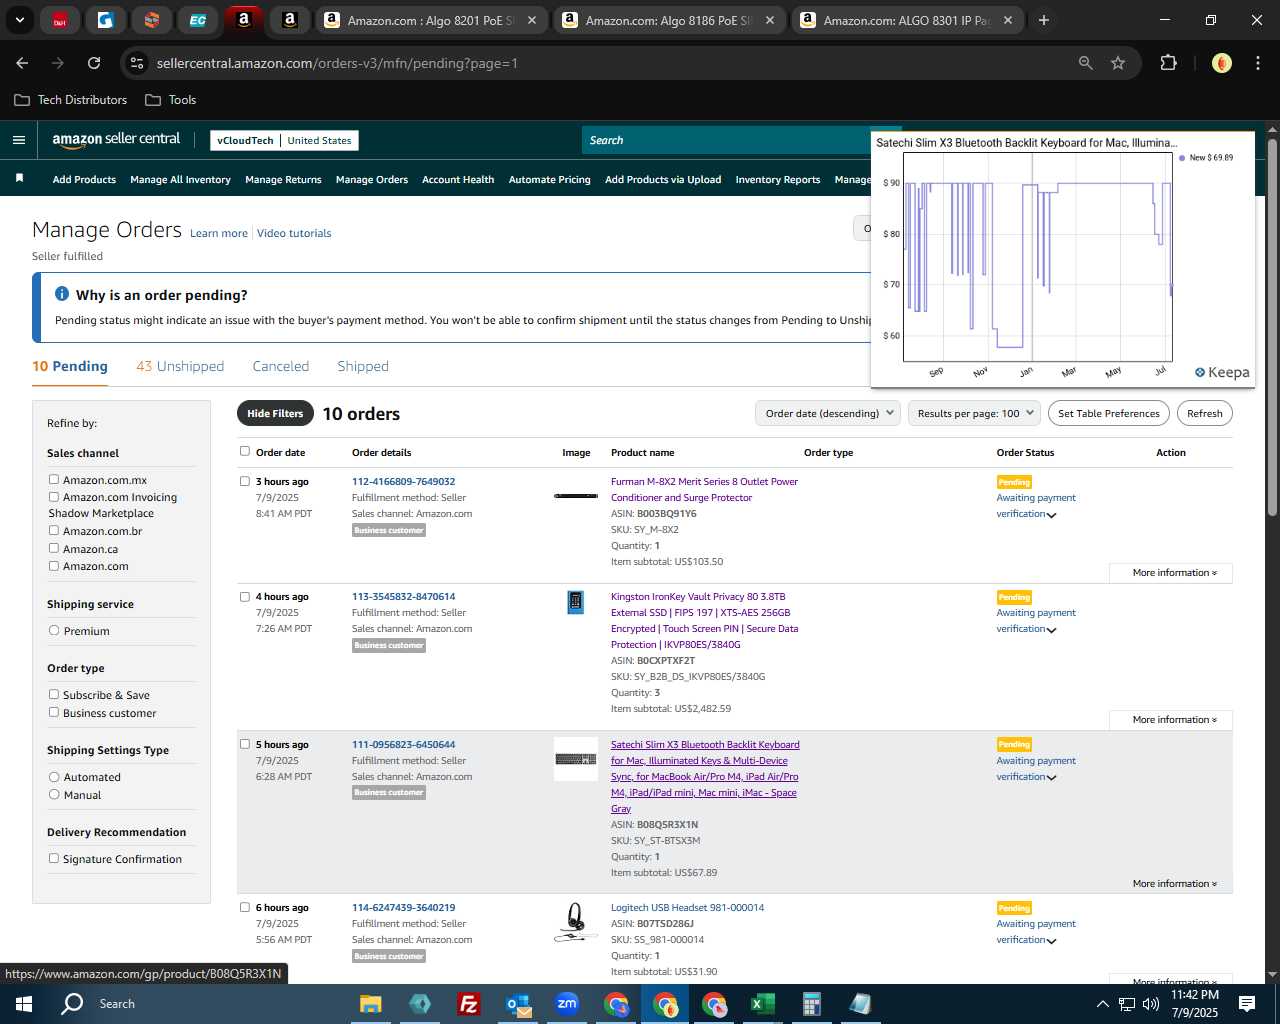Switch to the Canceled orders tab
Image resolution: width=1280 pixels, height=1024 pixels.
(x=281, y=366)
